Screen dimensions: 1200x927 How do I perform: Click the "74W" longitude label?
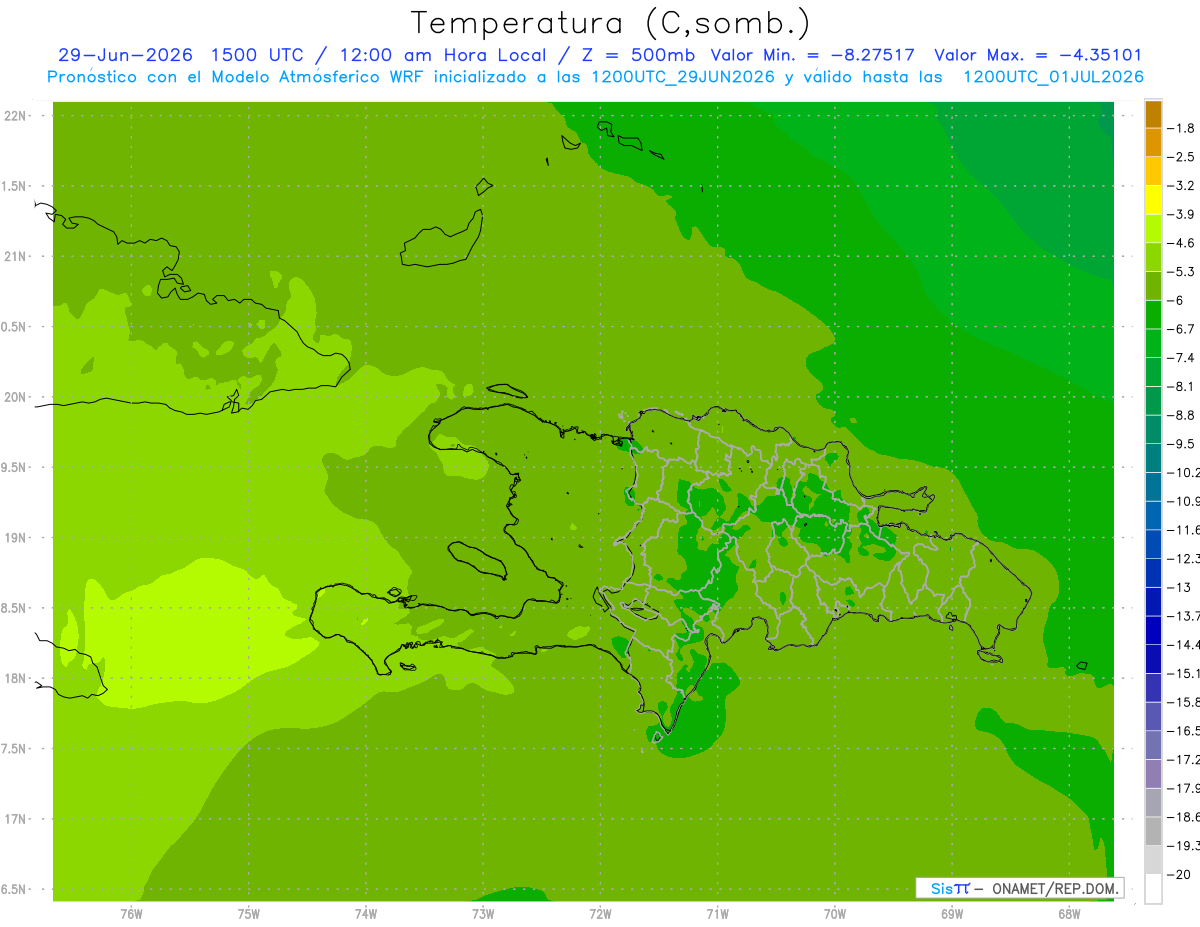(x=365, y=914)
